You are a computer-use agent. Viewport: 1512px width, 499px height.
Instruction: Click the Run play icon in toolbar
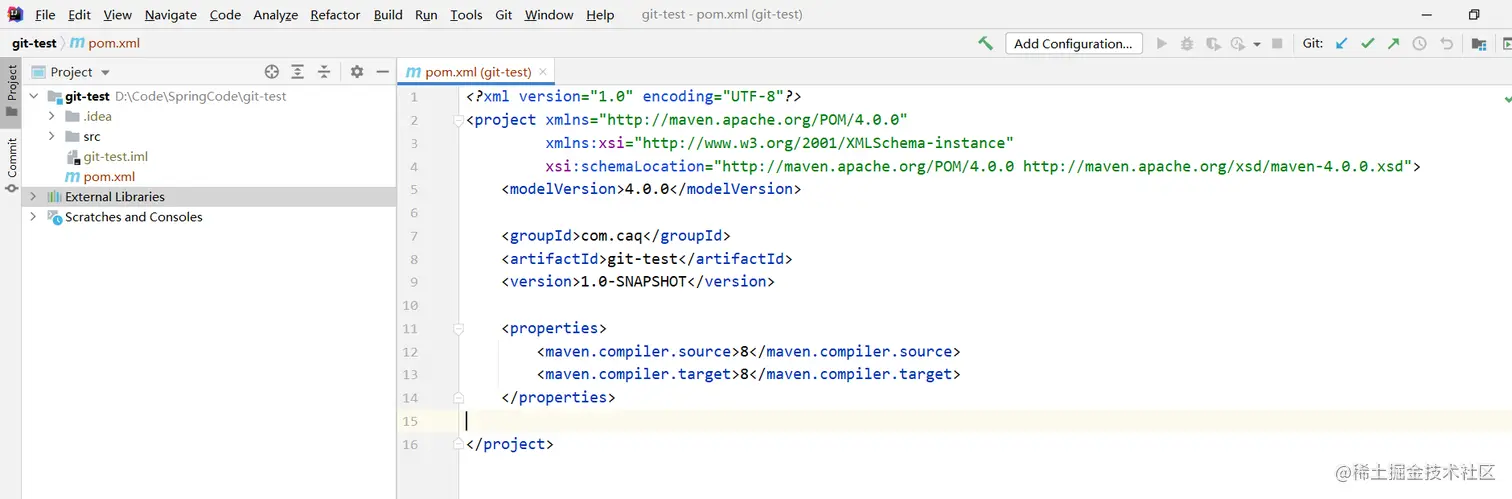[x=1161, y=43]
